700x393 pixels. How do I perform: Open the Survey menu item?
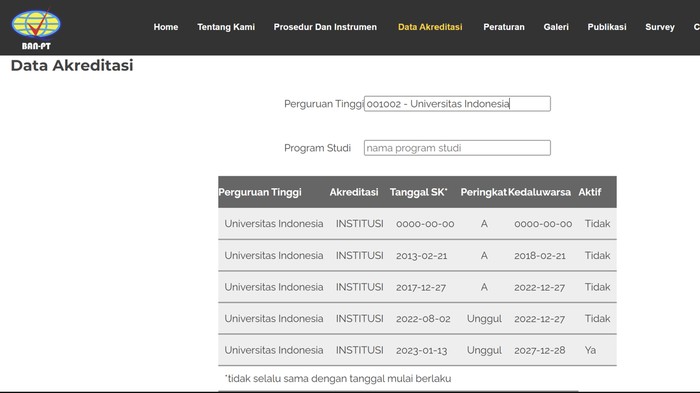pyautogui.click(x=660, y=27)
